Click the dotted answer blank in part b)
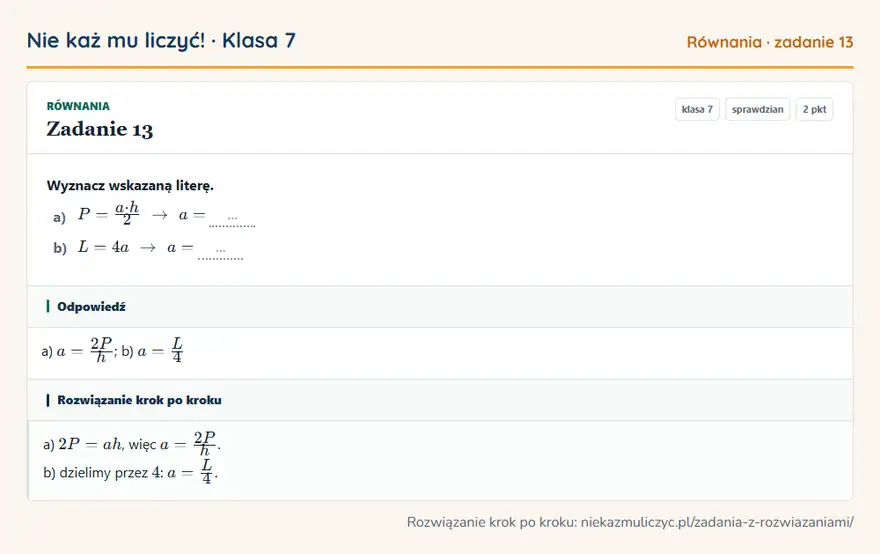Viewport: 880px width, 554px height. click(x=221, y=251)
